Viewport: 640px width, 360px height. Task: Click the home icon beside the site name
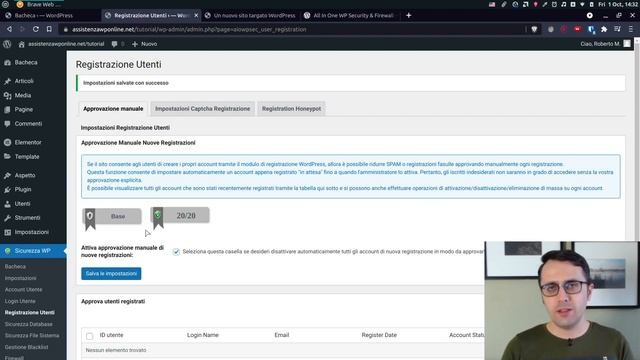pyautogui.click(x=22, y=44)
